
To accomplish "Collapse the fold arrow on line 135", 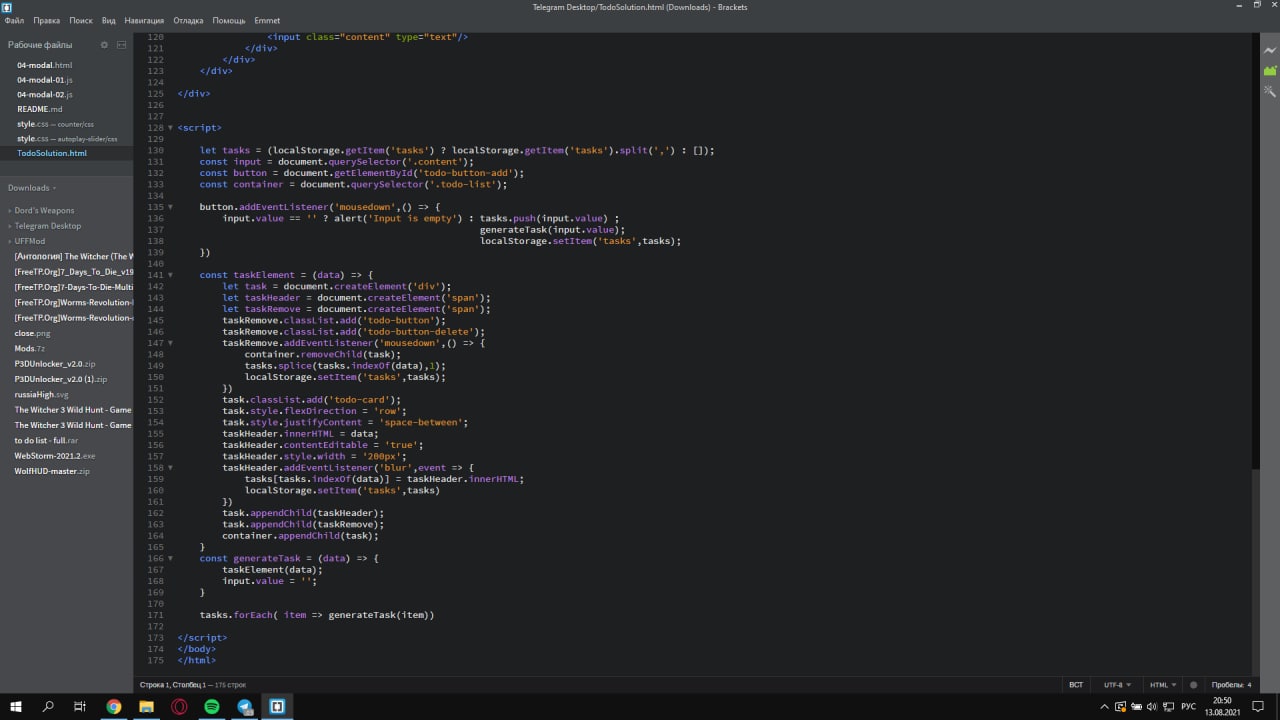I will (171, 207).
